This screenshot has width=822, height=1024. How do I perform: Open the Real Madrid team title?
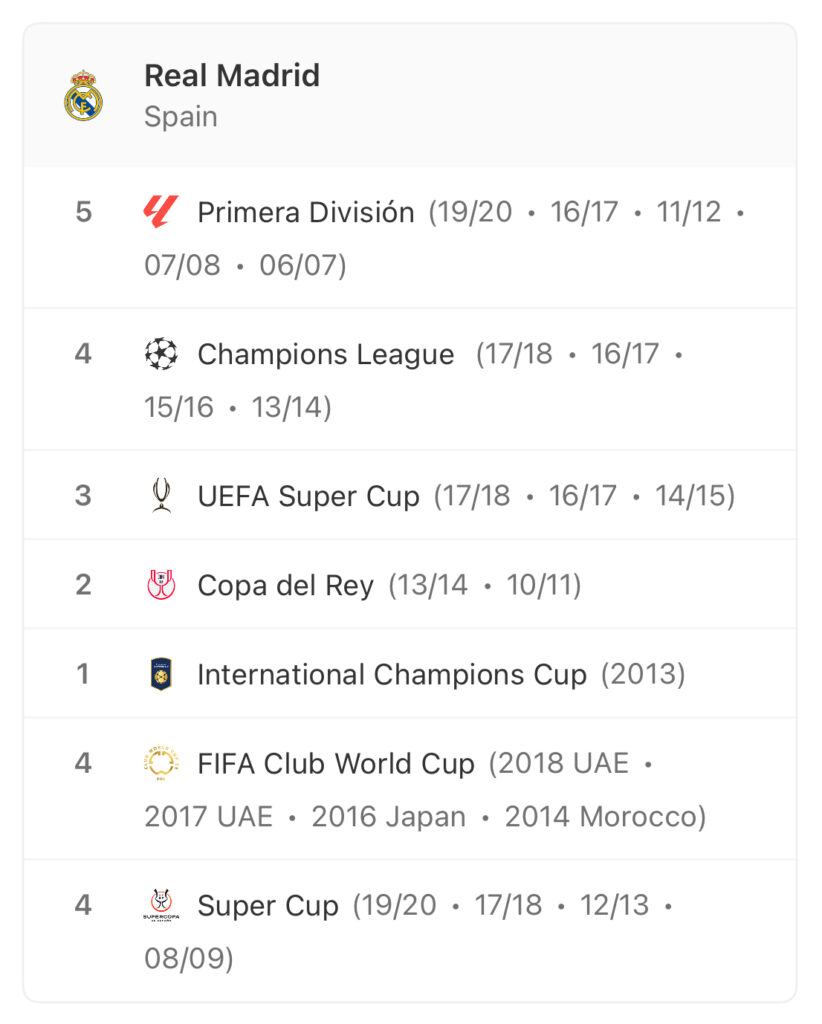tap(232, 75)
